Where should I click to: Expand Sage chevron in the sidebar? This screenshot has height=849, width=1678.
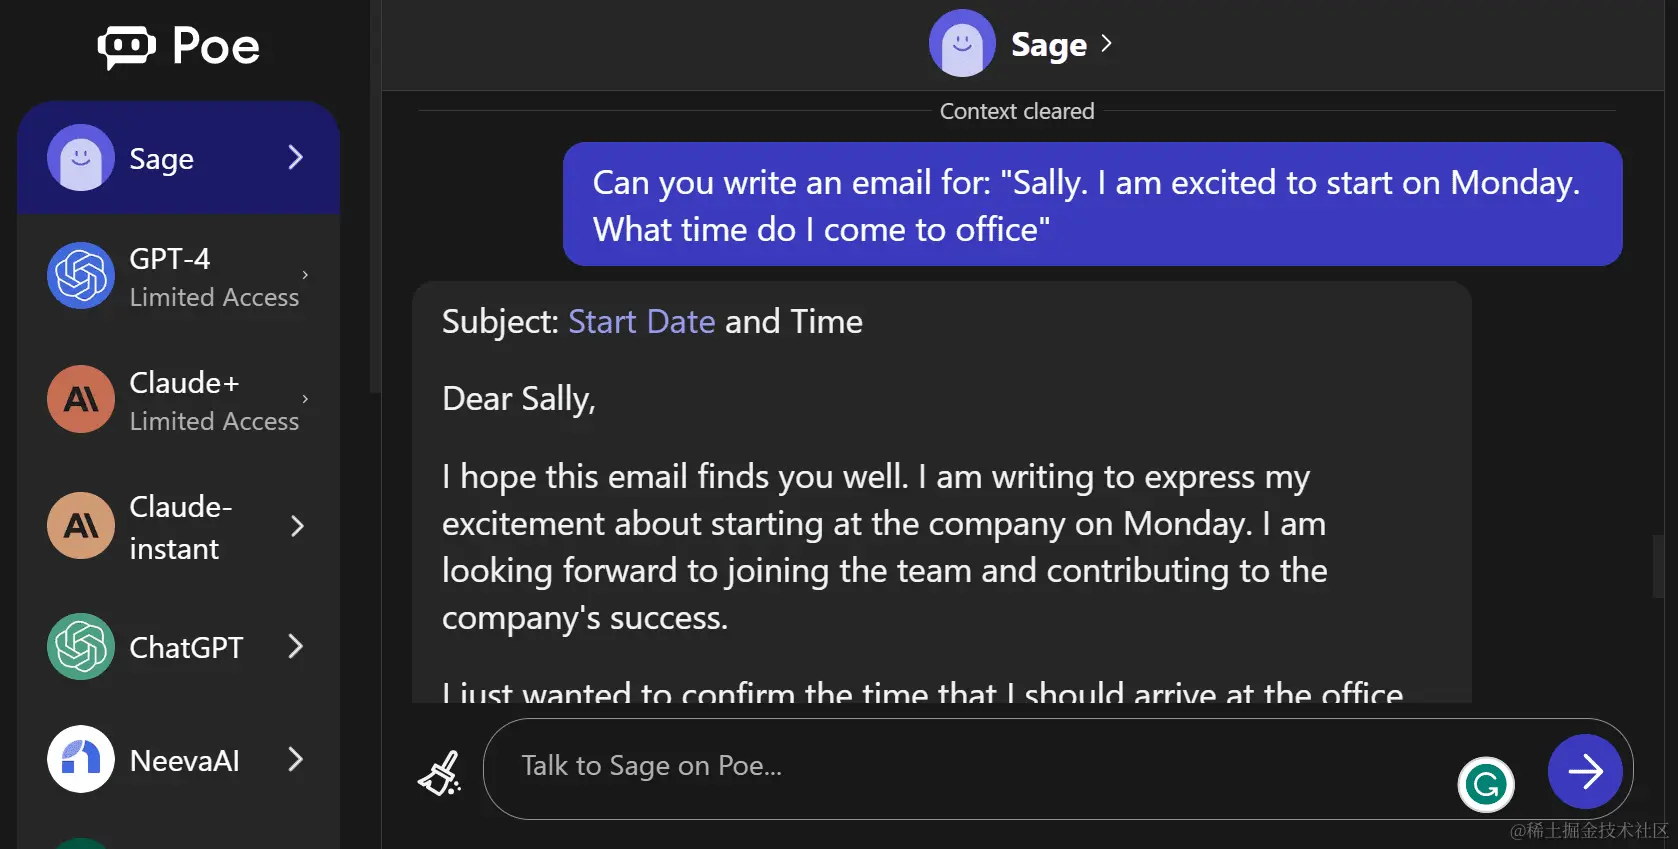click(295, 157)
